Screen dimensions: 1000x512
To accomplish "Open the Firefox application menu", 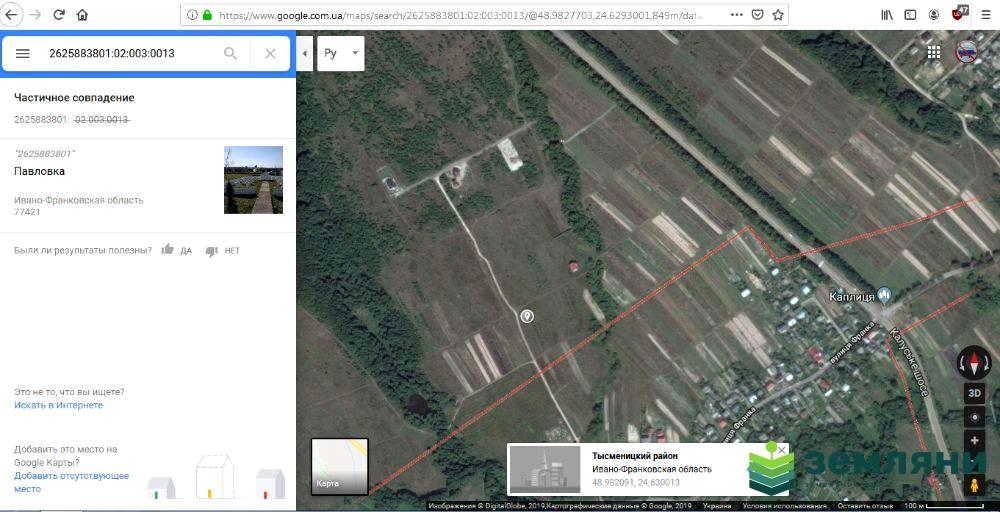I will pos(984,15).
